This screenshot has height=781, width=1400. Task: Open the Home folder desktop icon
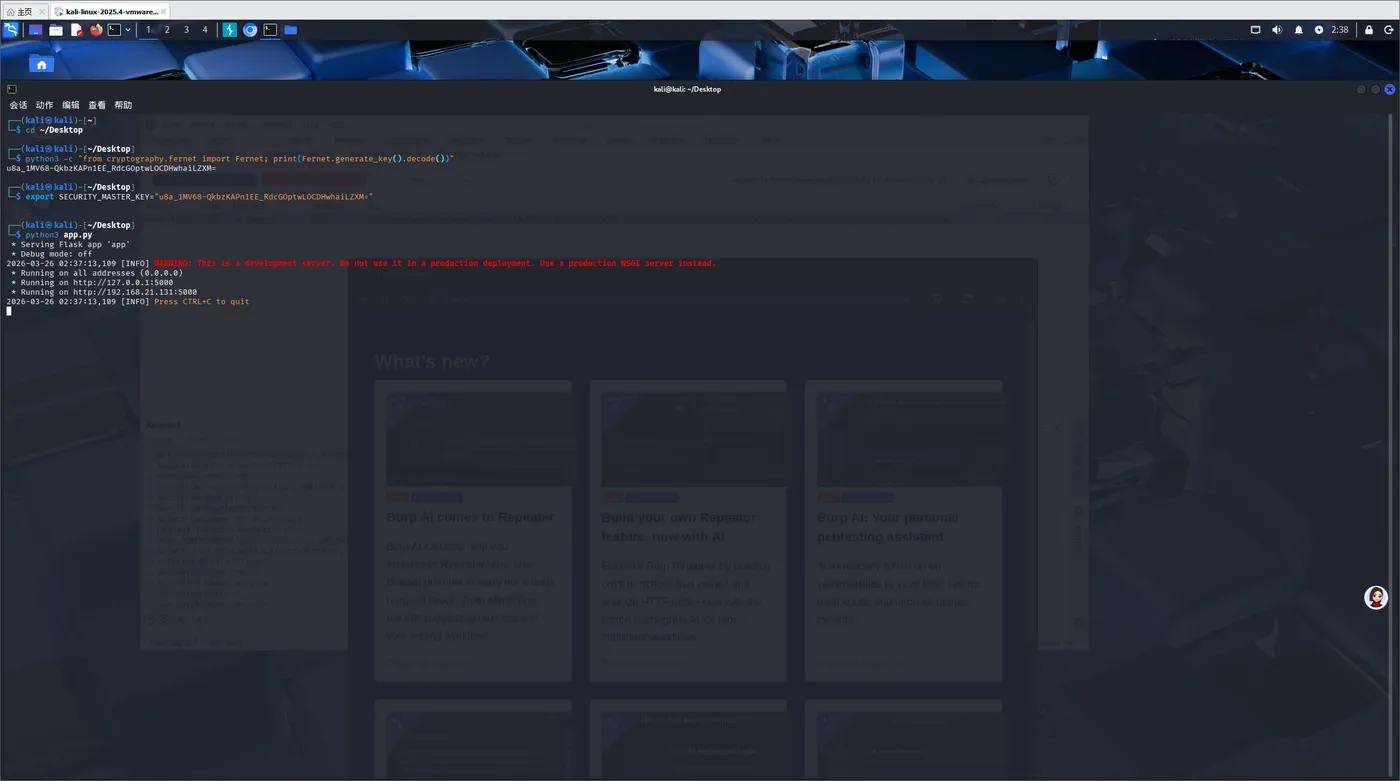41,64
